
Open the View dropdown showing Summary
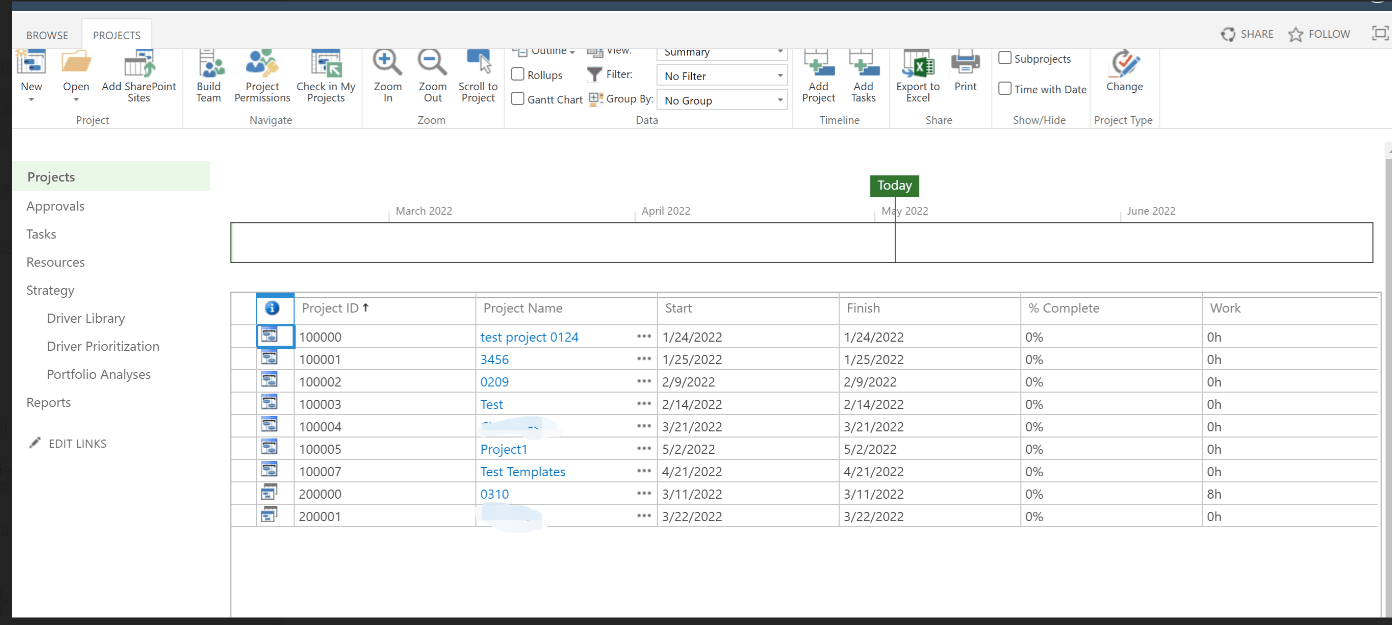pos(722,53)
